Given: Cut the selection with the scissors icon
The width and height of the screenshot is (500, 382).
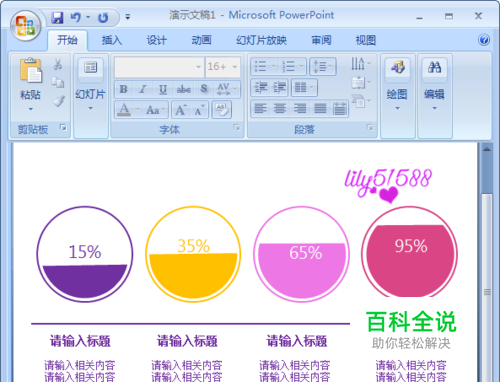Looking at the screenshot, I should 58,64.
